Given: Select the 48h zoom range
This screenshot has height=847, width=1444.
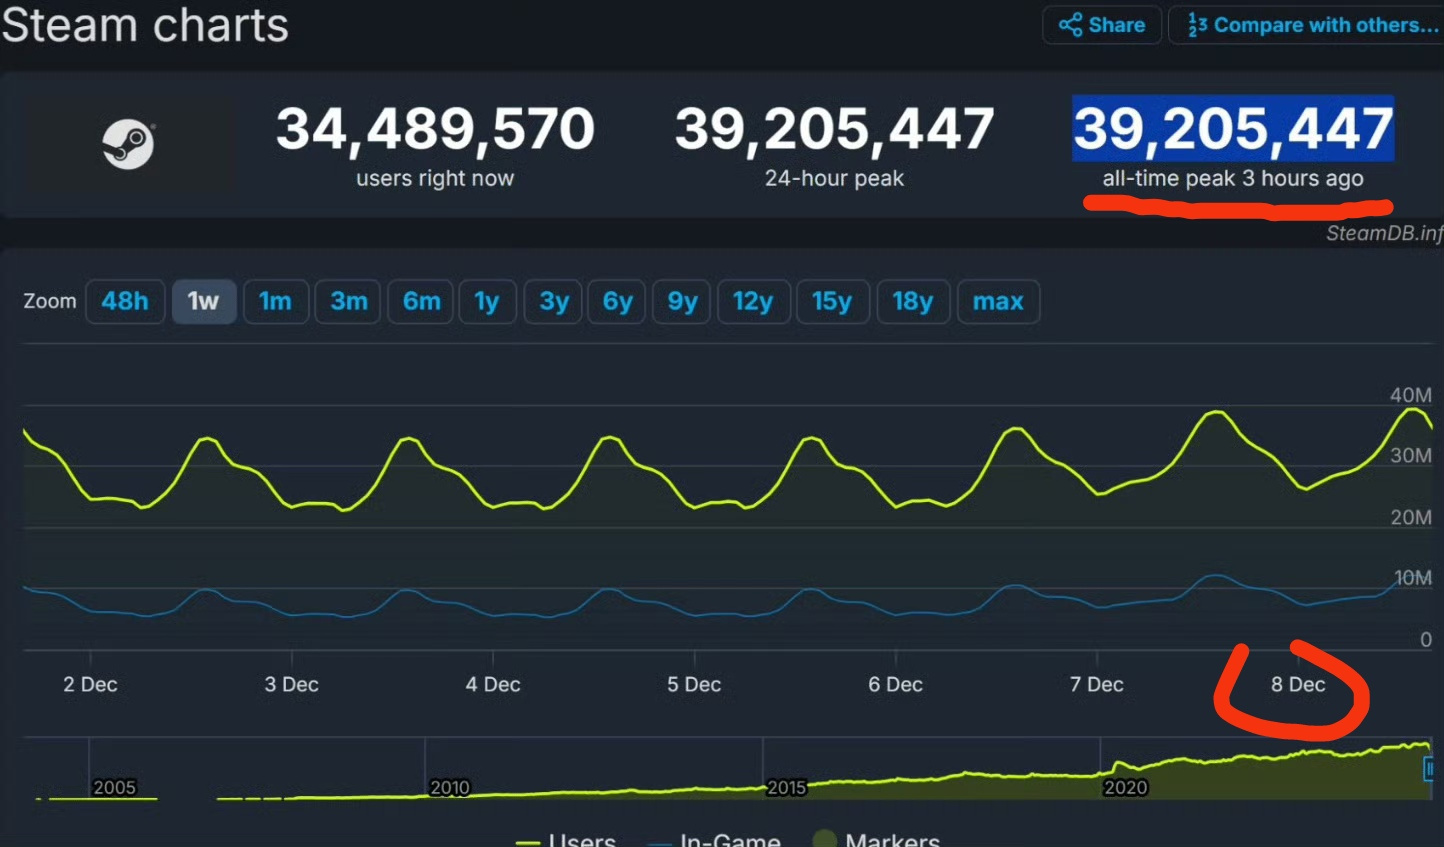Looking at the screenshot, I should 125,301.
